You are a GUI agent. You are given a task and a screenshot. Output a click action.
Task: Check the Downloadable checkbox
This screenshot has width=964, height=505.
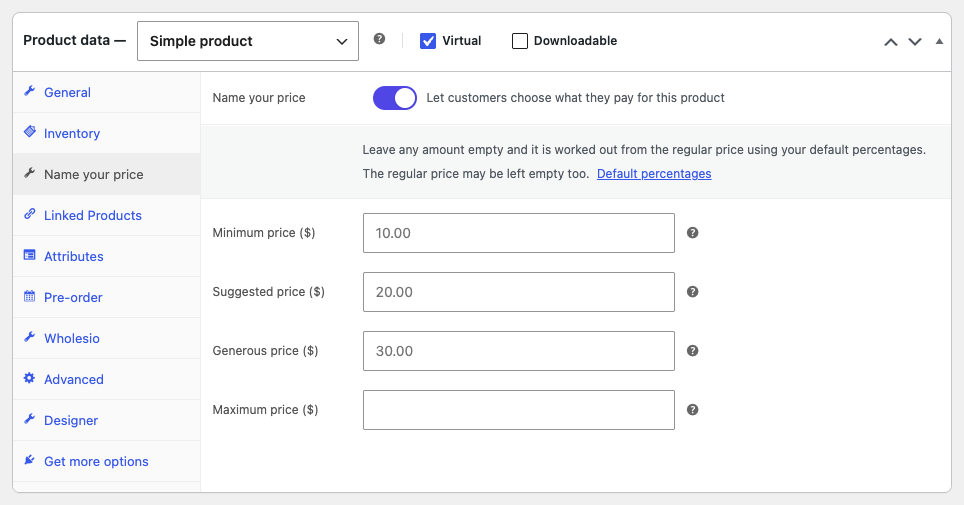coord(520,41)
